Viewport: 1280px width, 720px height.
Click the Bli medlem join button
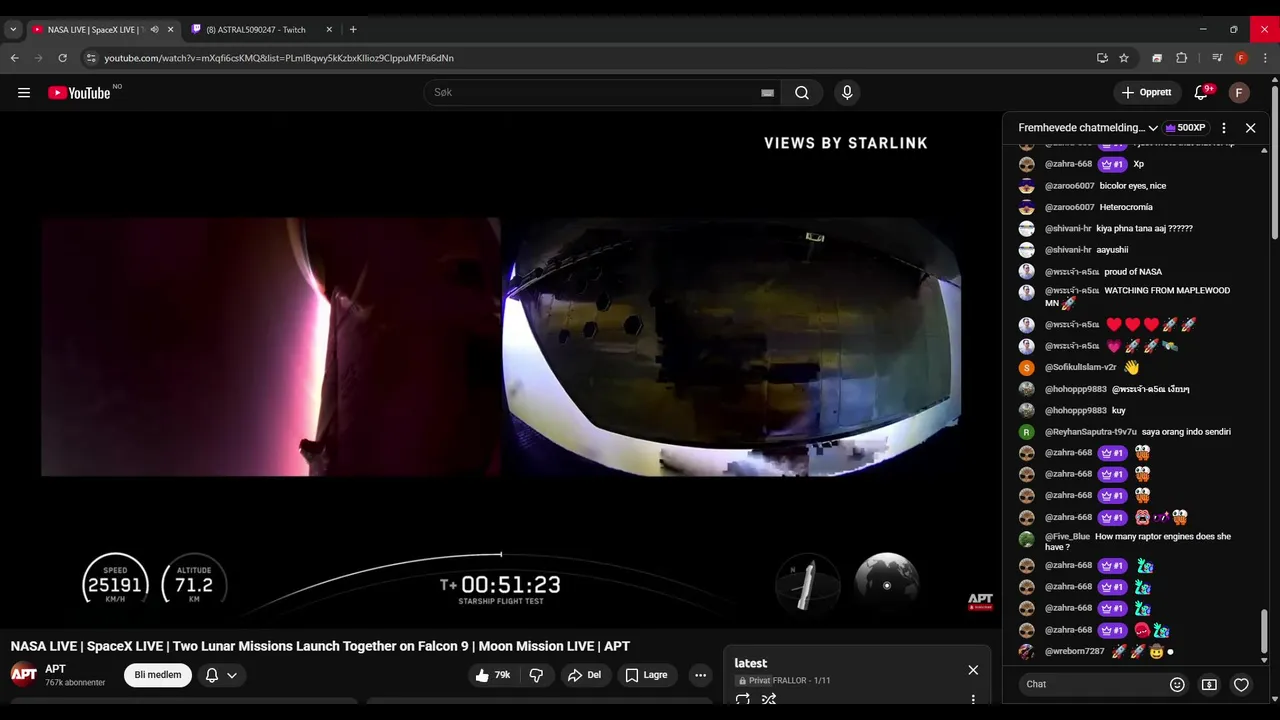tap(158, 675)
